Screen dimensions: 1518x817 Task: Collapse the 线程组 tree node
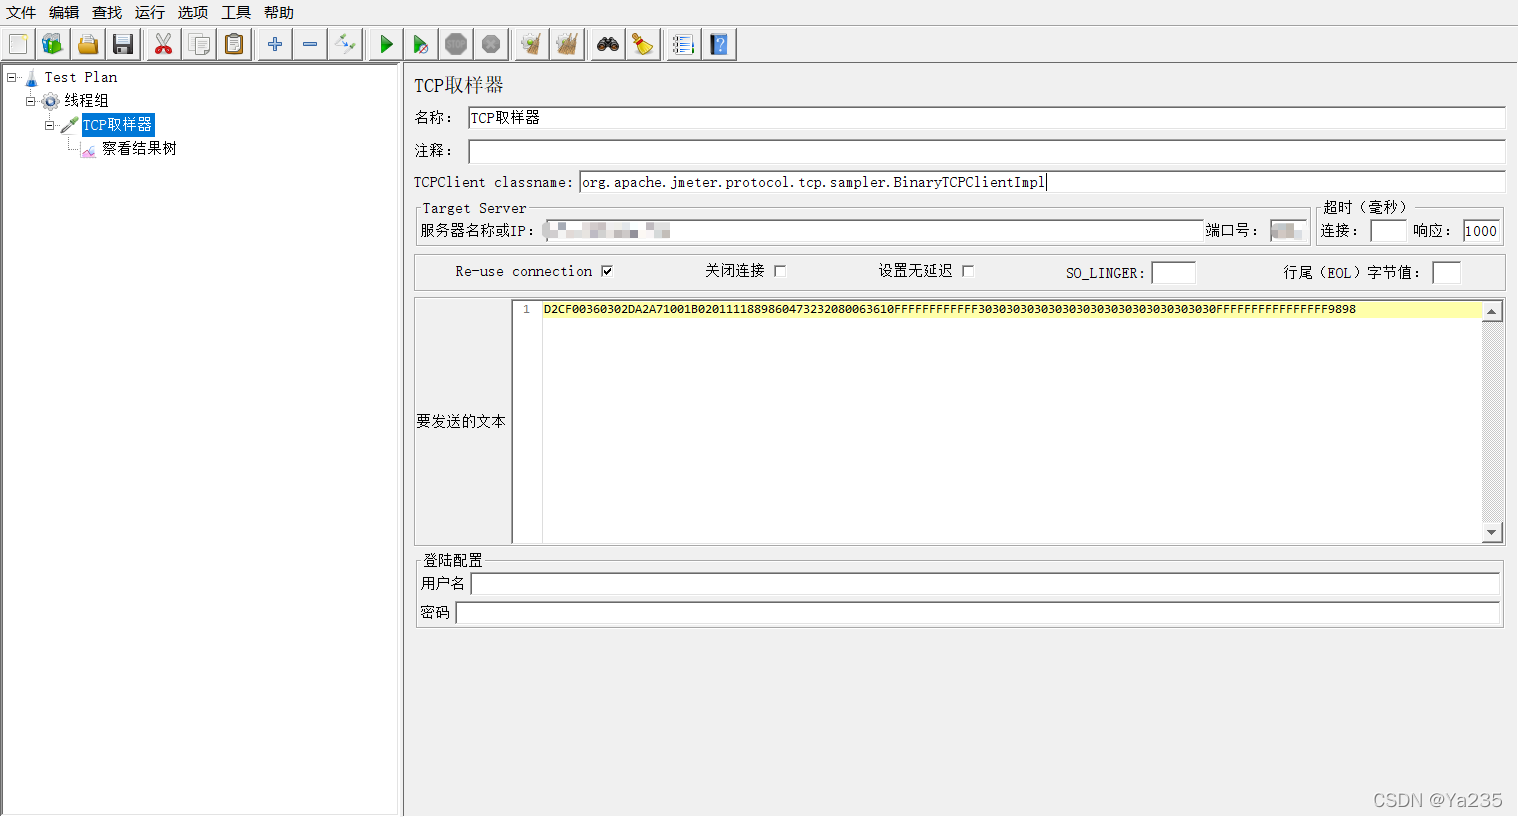click(x=30, y=101)
